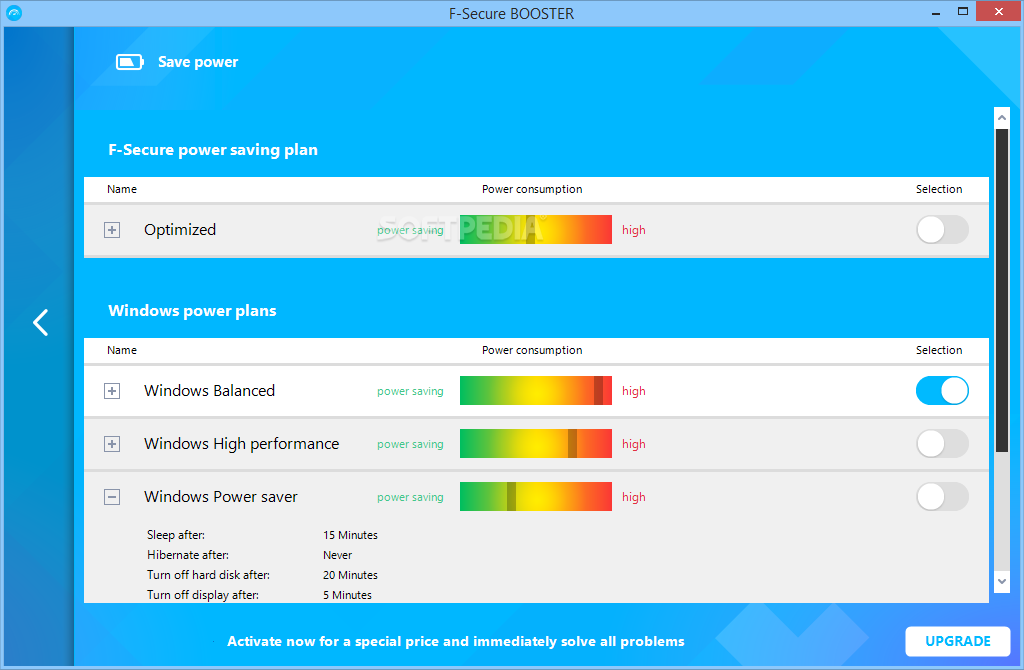Click the battery Save power icon
Viewport: 1024px width, 670px height.
(130, 62)
